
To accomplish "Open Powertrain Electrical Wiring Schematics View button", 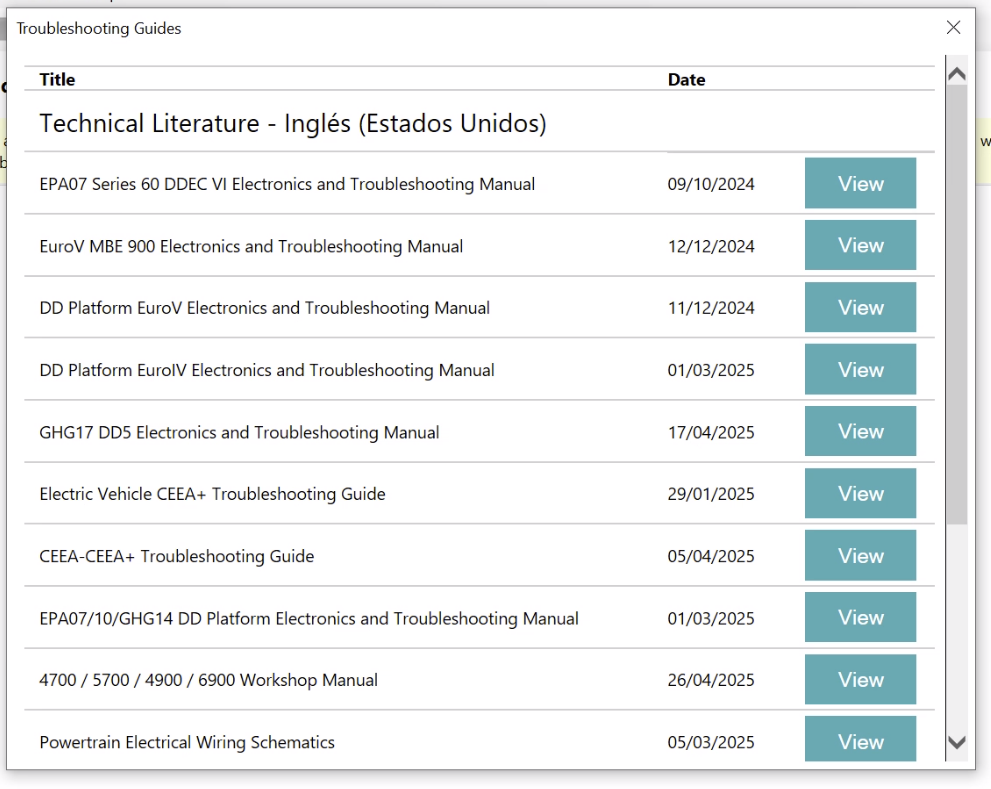I will 860,740.
